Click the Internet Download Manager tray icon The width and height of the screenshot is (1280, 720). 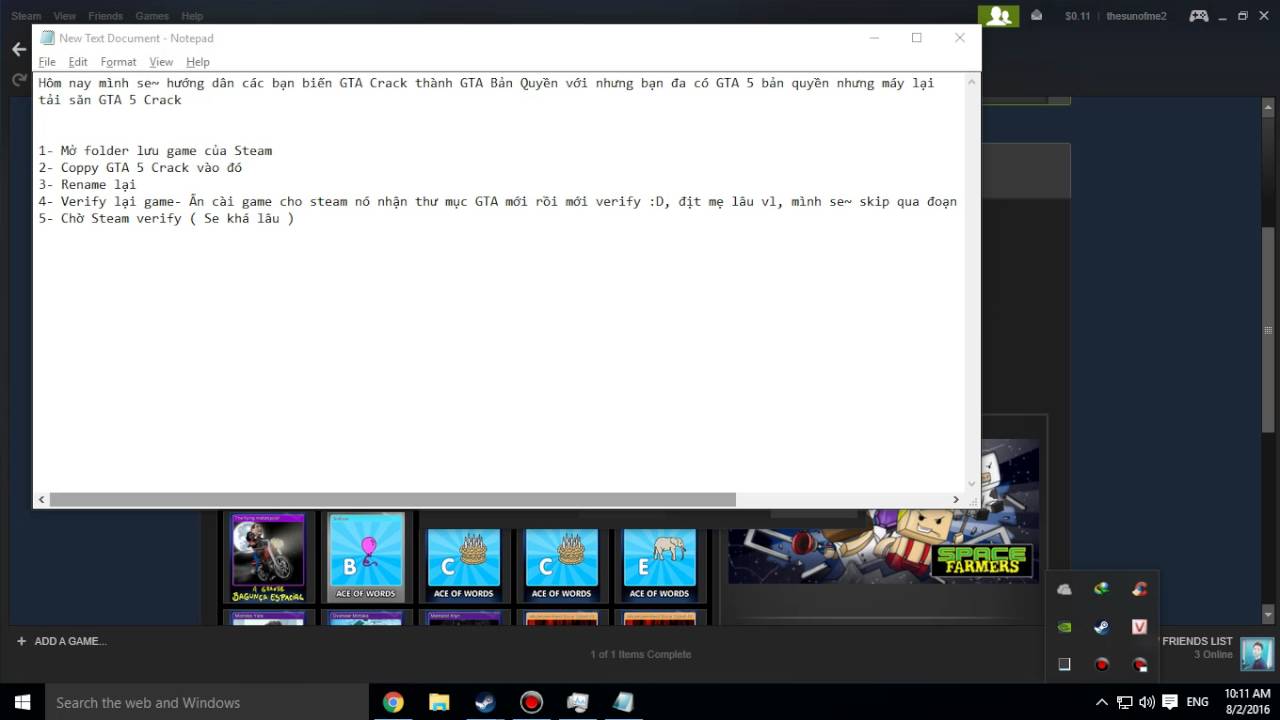(1101, 590)
